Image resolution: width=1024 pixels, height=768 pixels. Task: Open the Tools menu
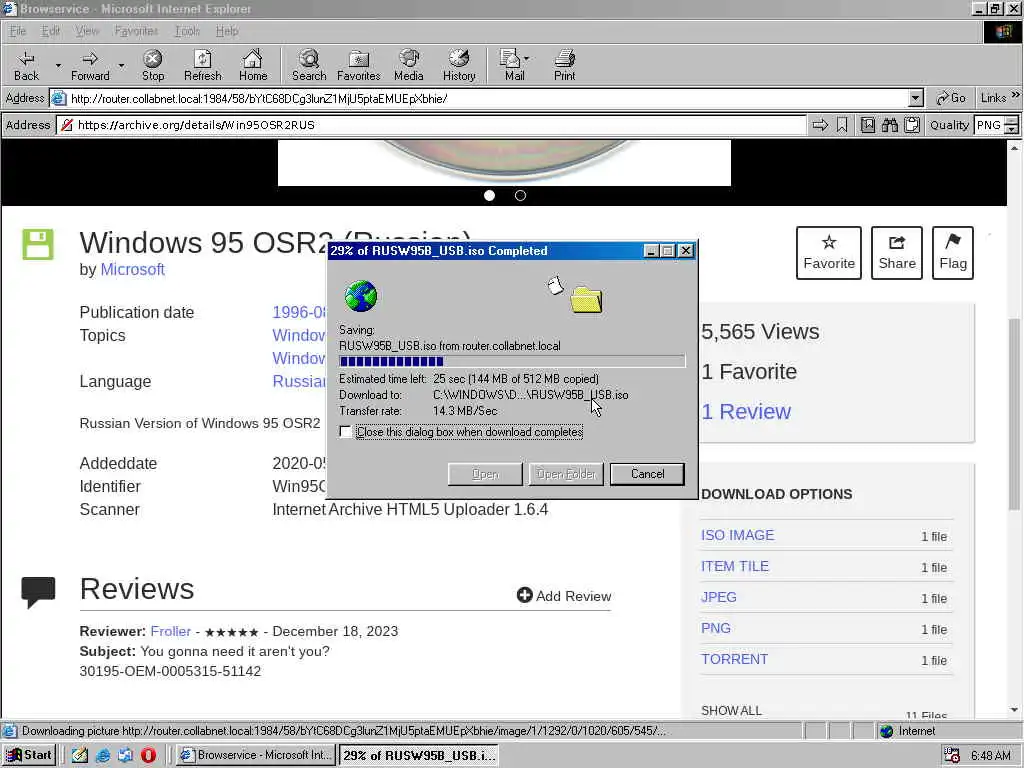coord(187,31)
